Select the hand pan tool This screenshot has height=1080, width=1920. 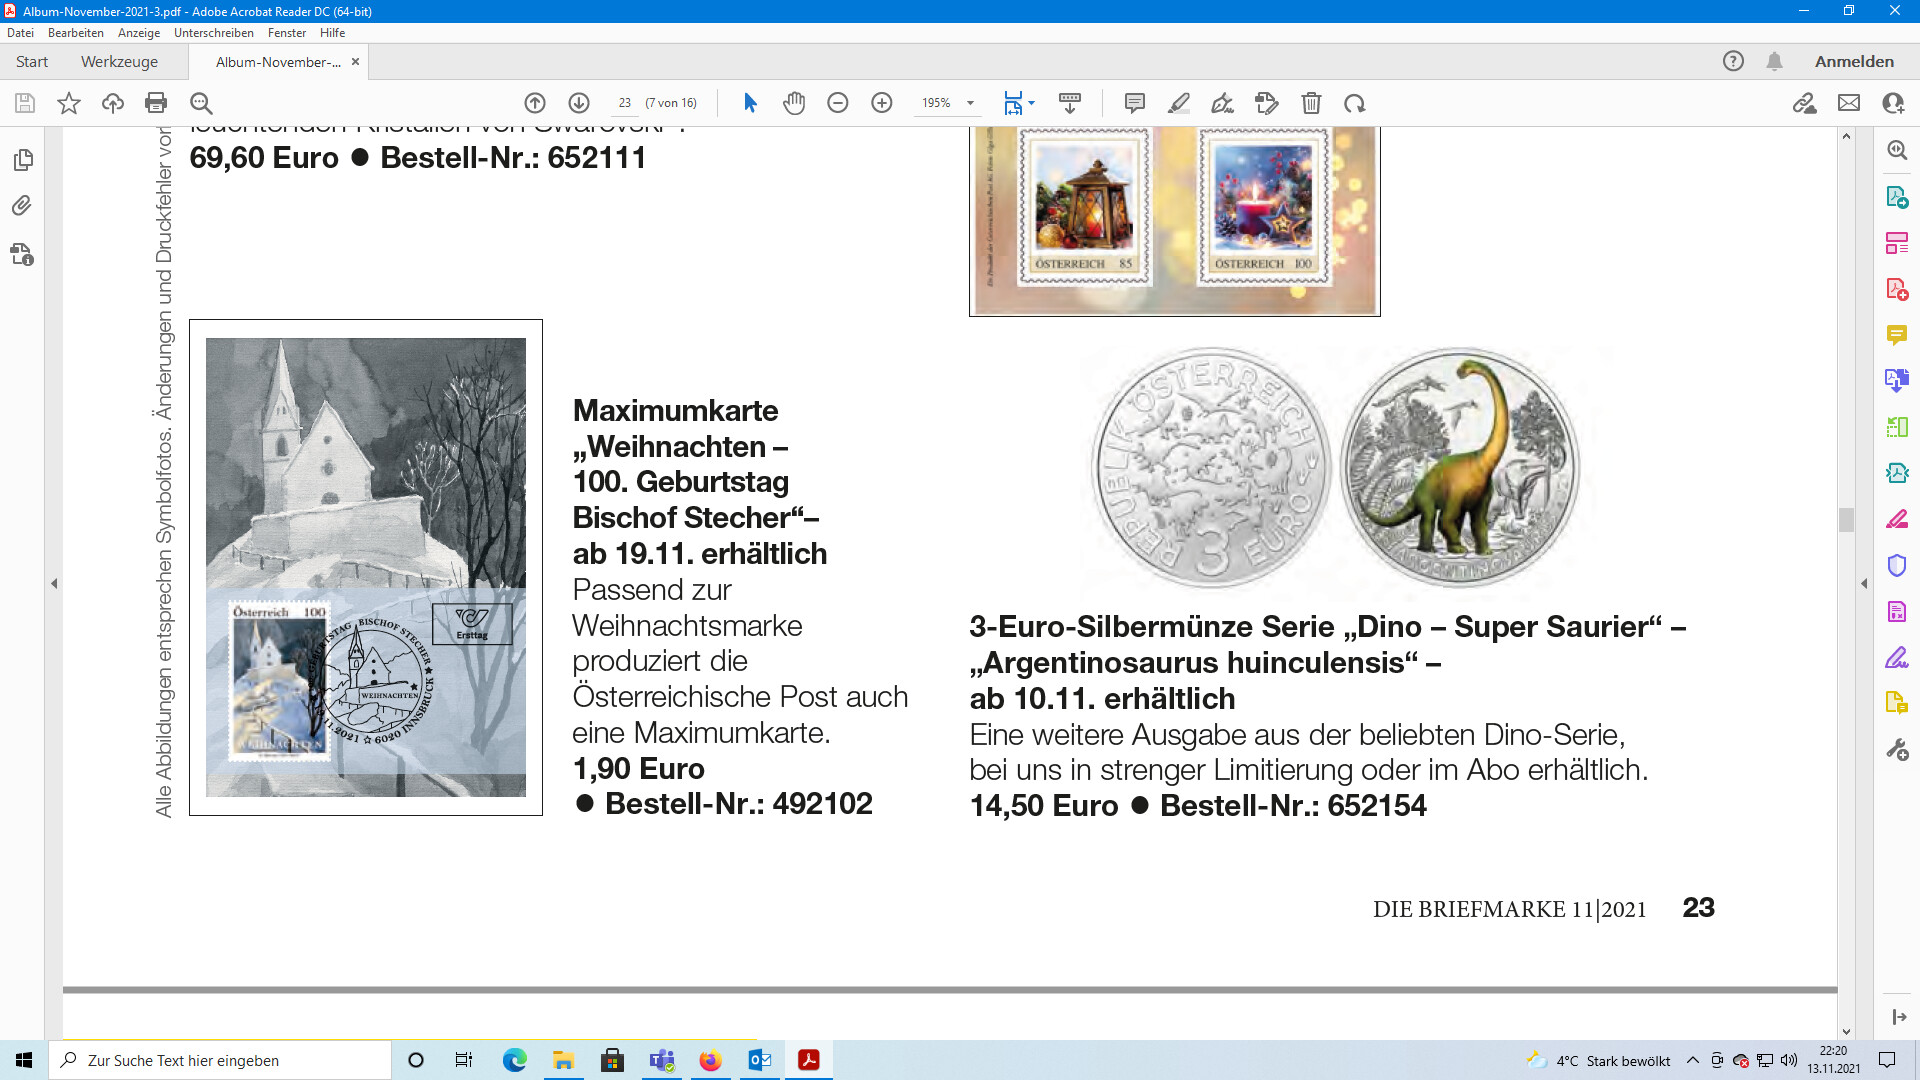(x=794, y=103)
